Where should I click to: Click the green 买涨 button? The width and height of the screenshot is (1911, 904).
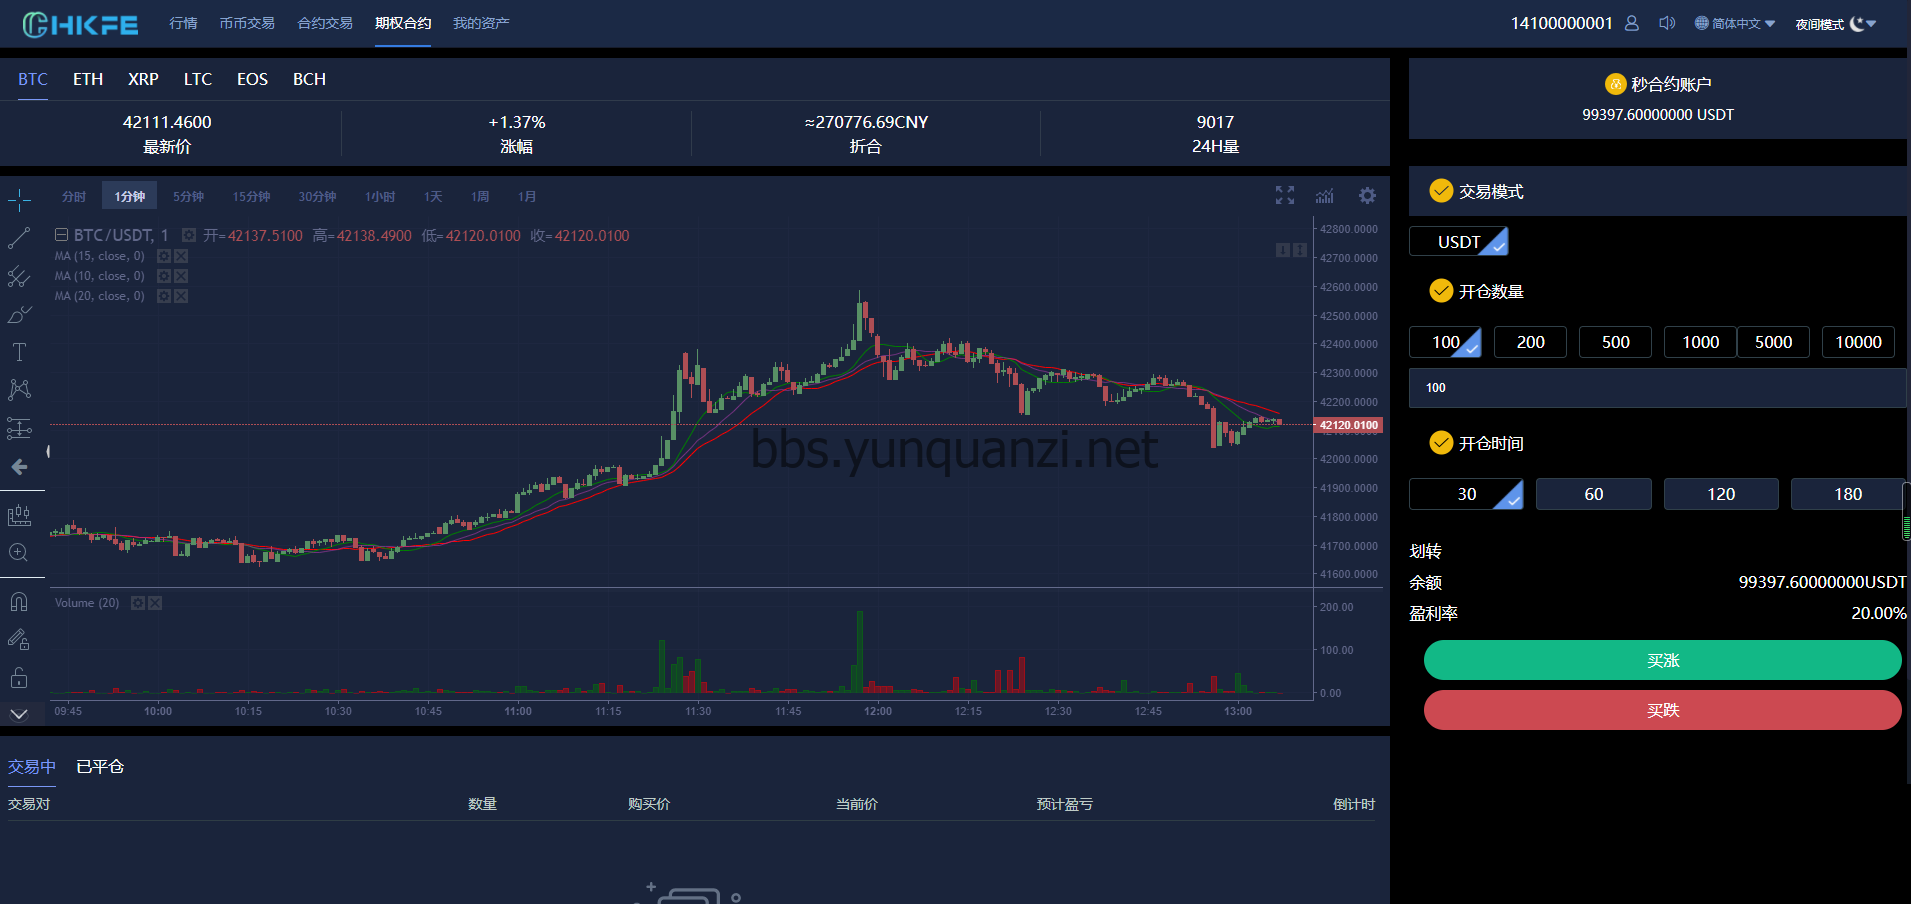(x=1662, y=661)
